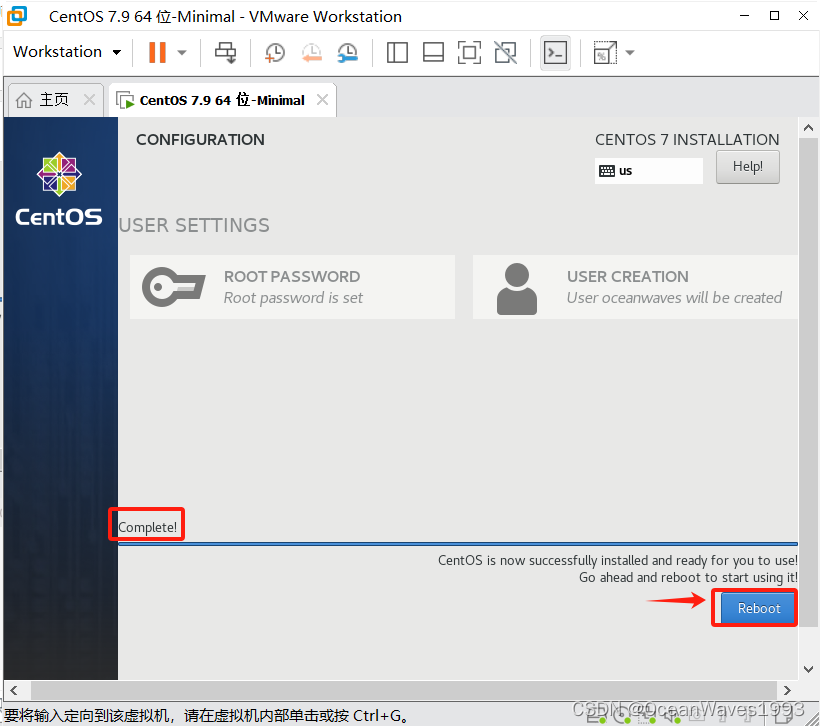Image resolution: width=820 pixels, height=726 pixels.
Task: Click the us keyboard layout indicator
Action: click(648, 171)
